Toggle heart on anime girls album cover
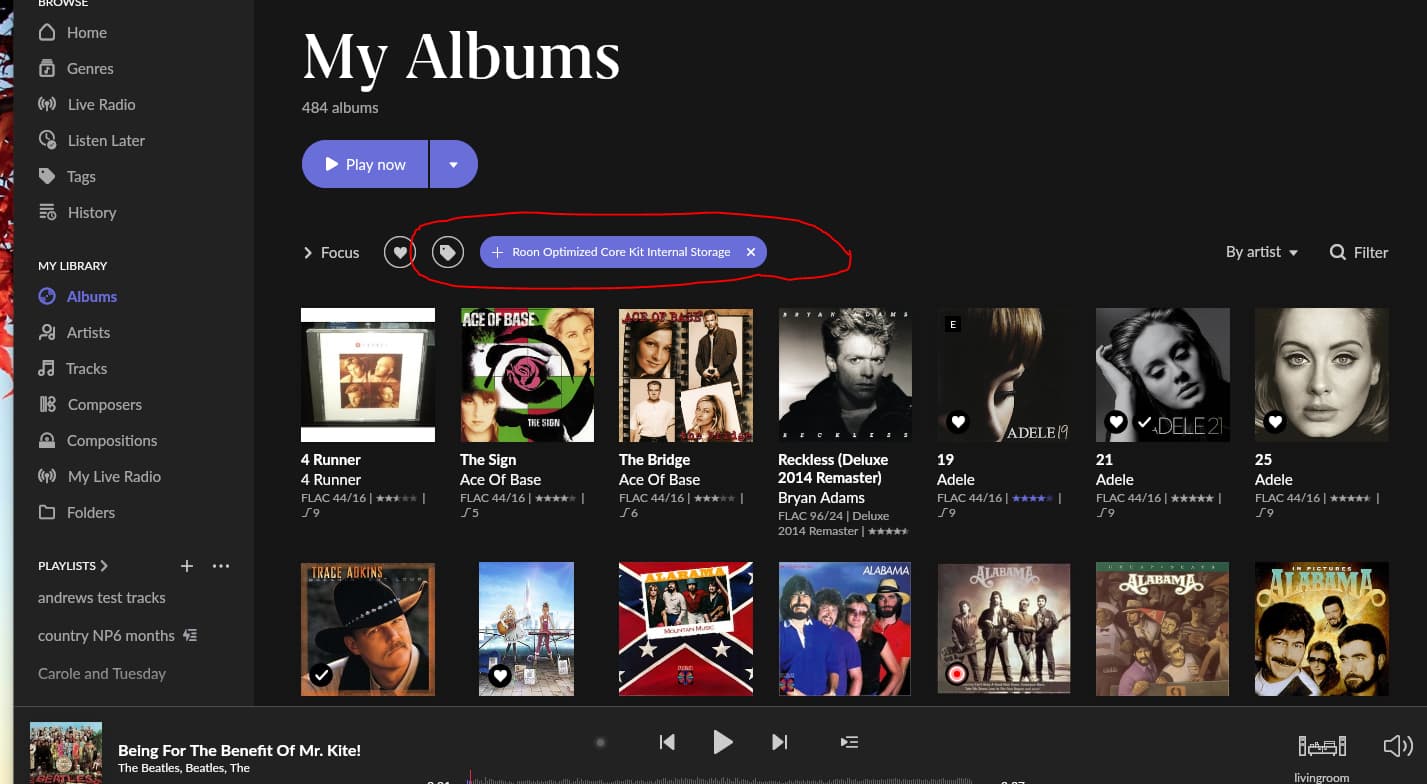 click(500, 676)
